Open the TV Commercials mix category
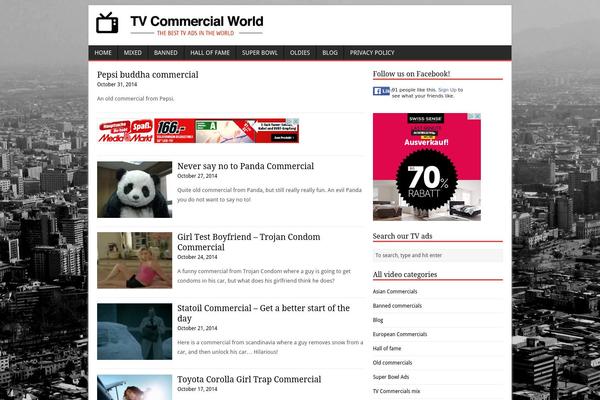This screenshot has width=600, height=400. [x=396, y=391]
